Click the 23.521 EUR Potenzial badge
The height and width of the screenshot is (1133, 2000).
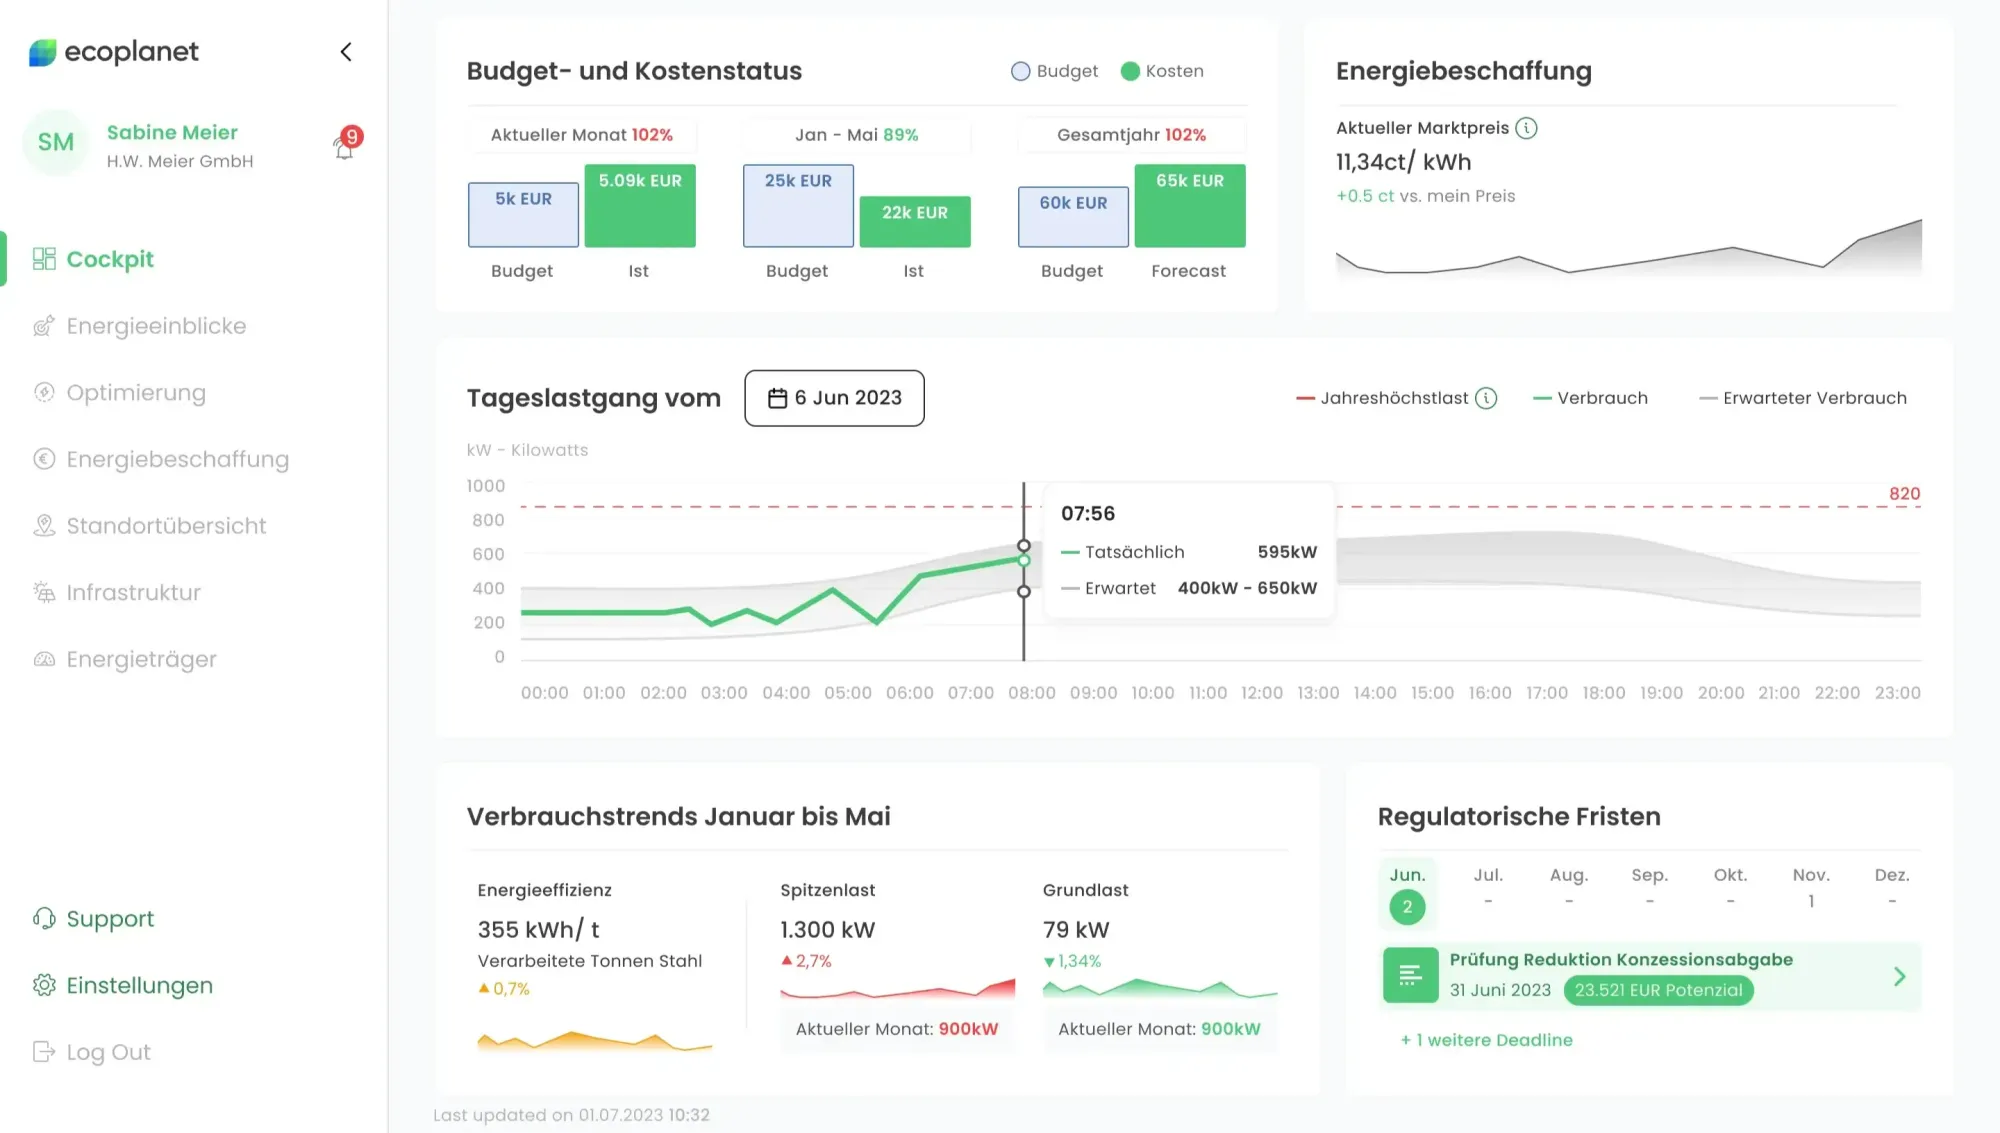click(1658, 990)
